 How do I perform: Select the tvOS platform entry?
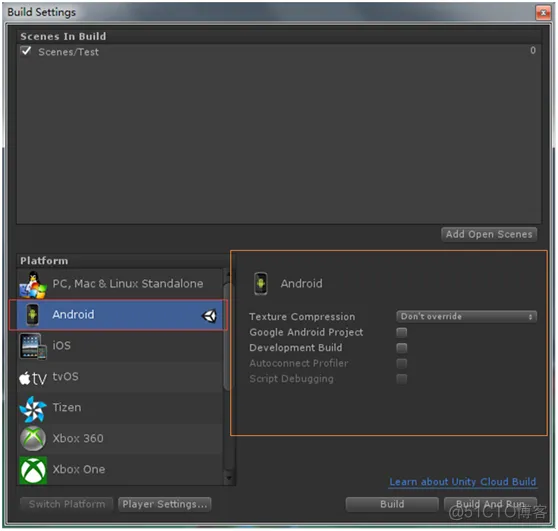[x=120, y=377]
